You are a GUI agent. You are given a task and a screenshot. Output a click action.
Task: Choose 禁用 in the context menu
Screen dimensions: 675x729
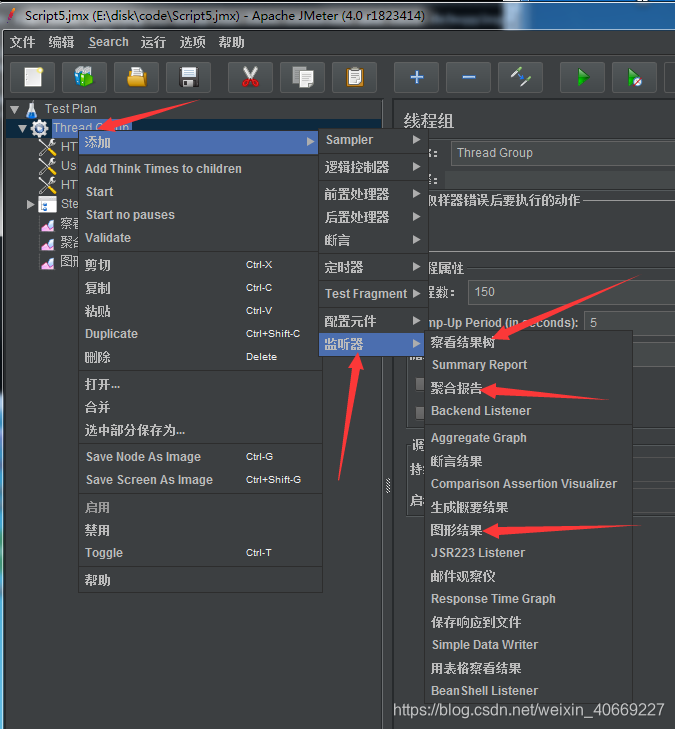pyautogui.click(x=199, y=530)
